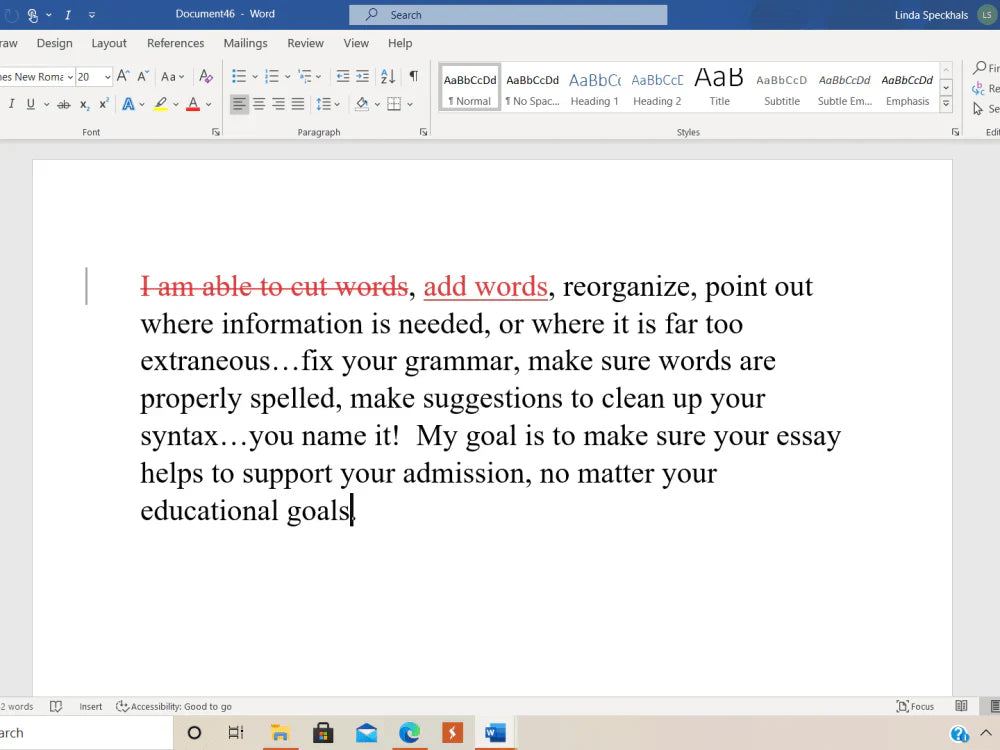Start a numbered list
The image size is (1000, 750).
click(x=272, y=77)
